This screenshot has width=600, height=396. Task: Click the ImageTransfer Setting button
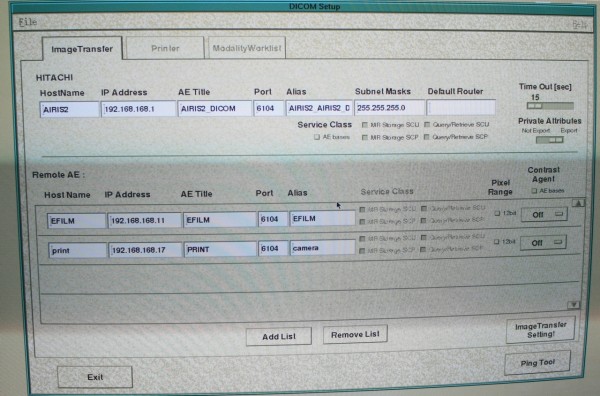tap(540, 329)
